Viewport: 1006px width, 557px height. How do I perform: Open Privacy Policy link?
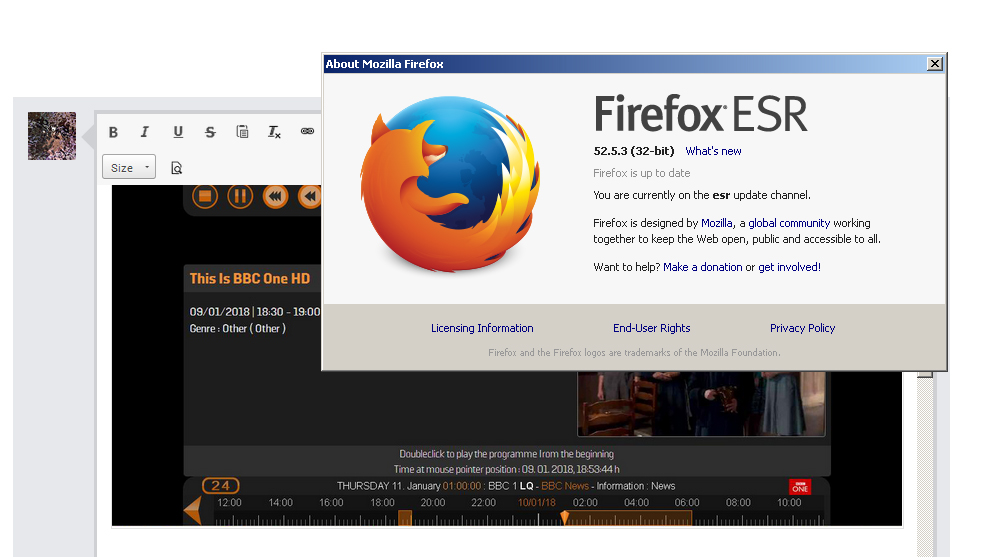pos(803,328)
